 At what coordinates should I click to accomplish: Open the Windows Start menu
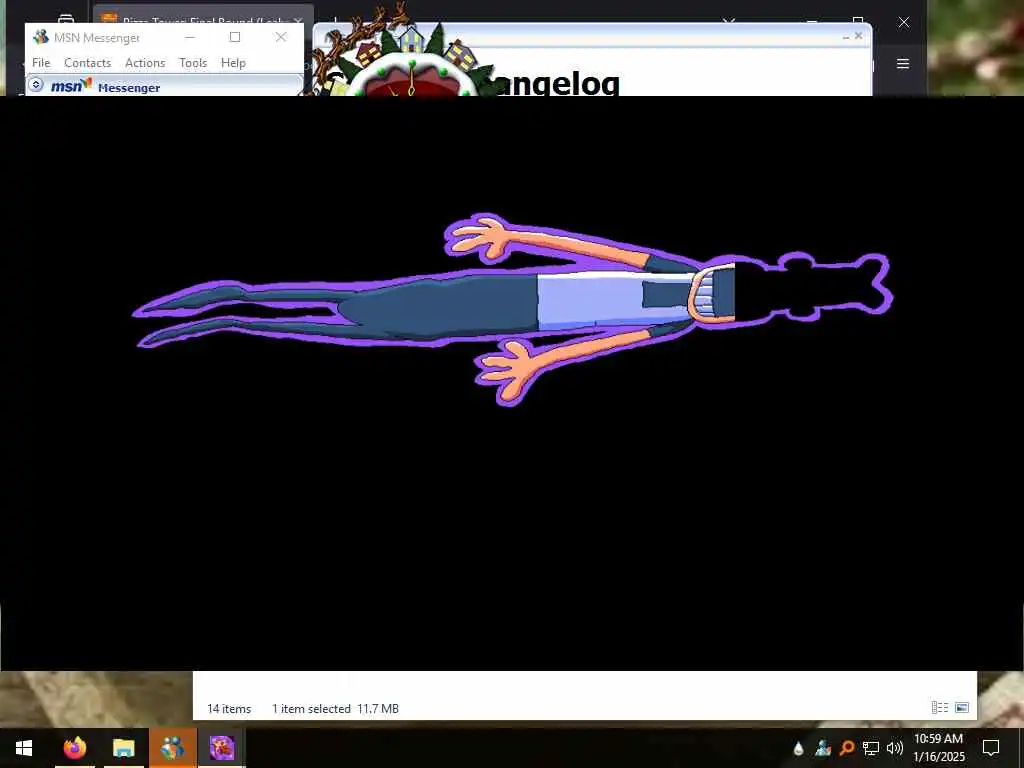24,748
